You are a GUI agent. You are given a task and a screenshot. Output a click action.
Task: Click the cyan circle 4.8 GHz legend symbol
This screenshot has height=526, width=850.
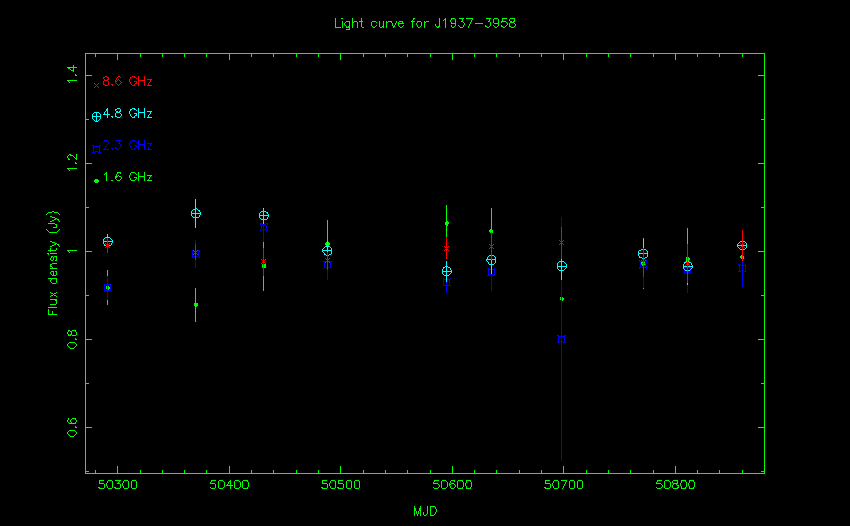point(96,117)
